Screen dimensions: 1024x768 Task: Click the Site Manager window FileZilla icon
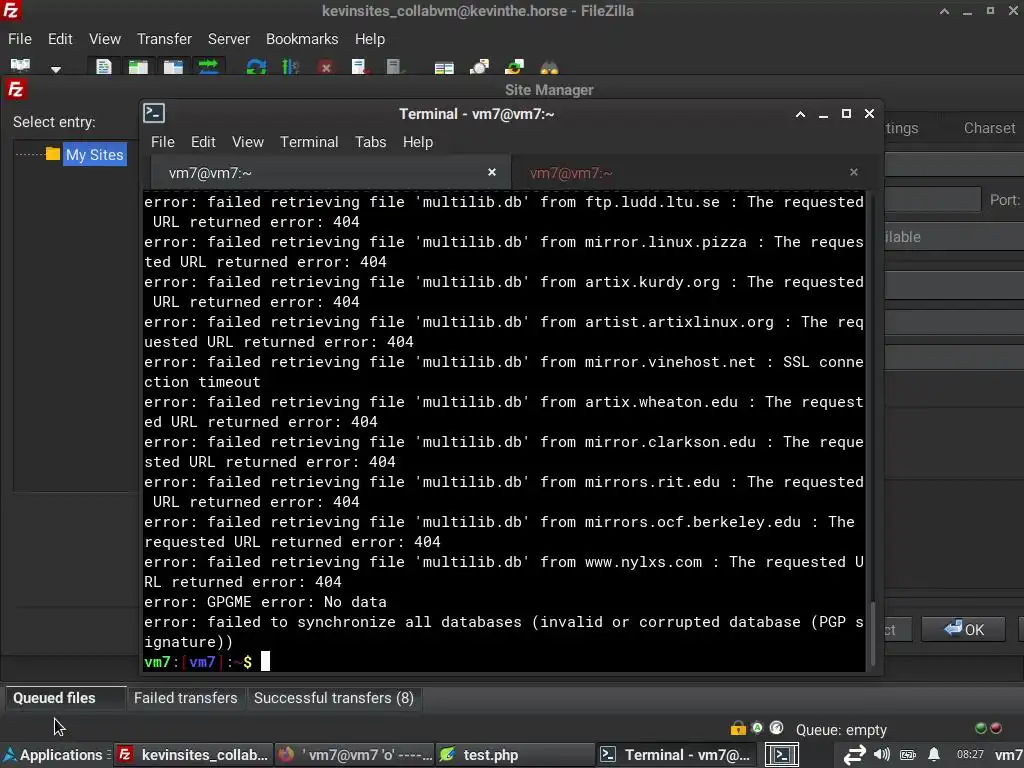(x=16, y=89)
